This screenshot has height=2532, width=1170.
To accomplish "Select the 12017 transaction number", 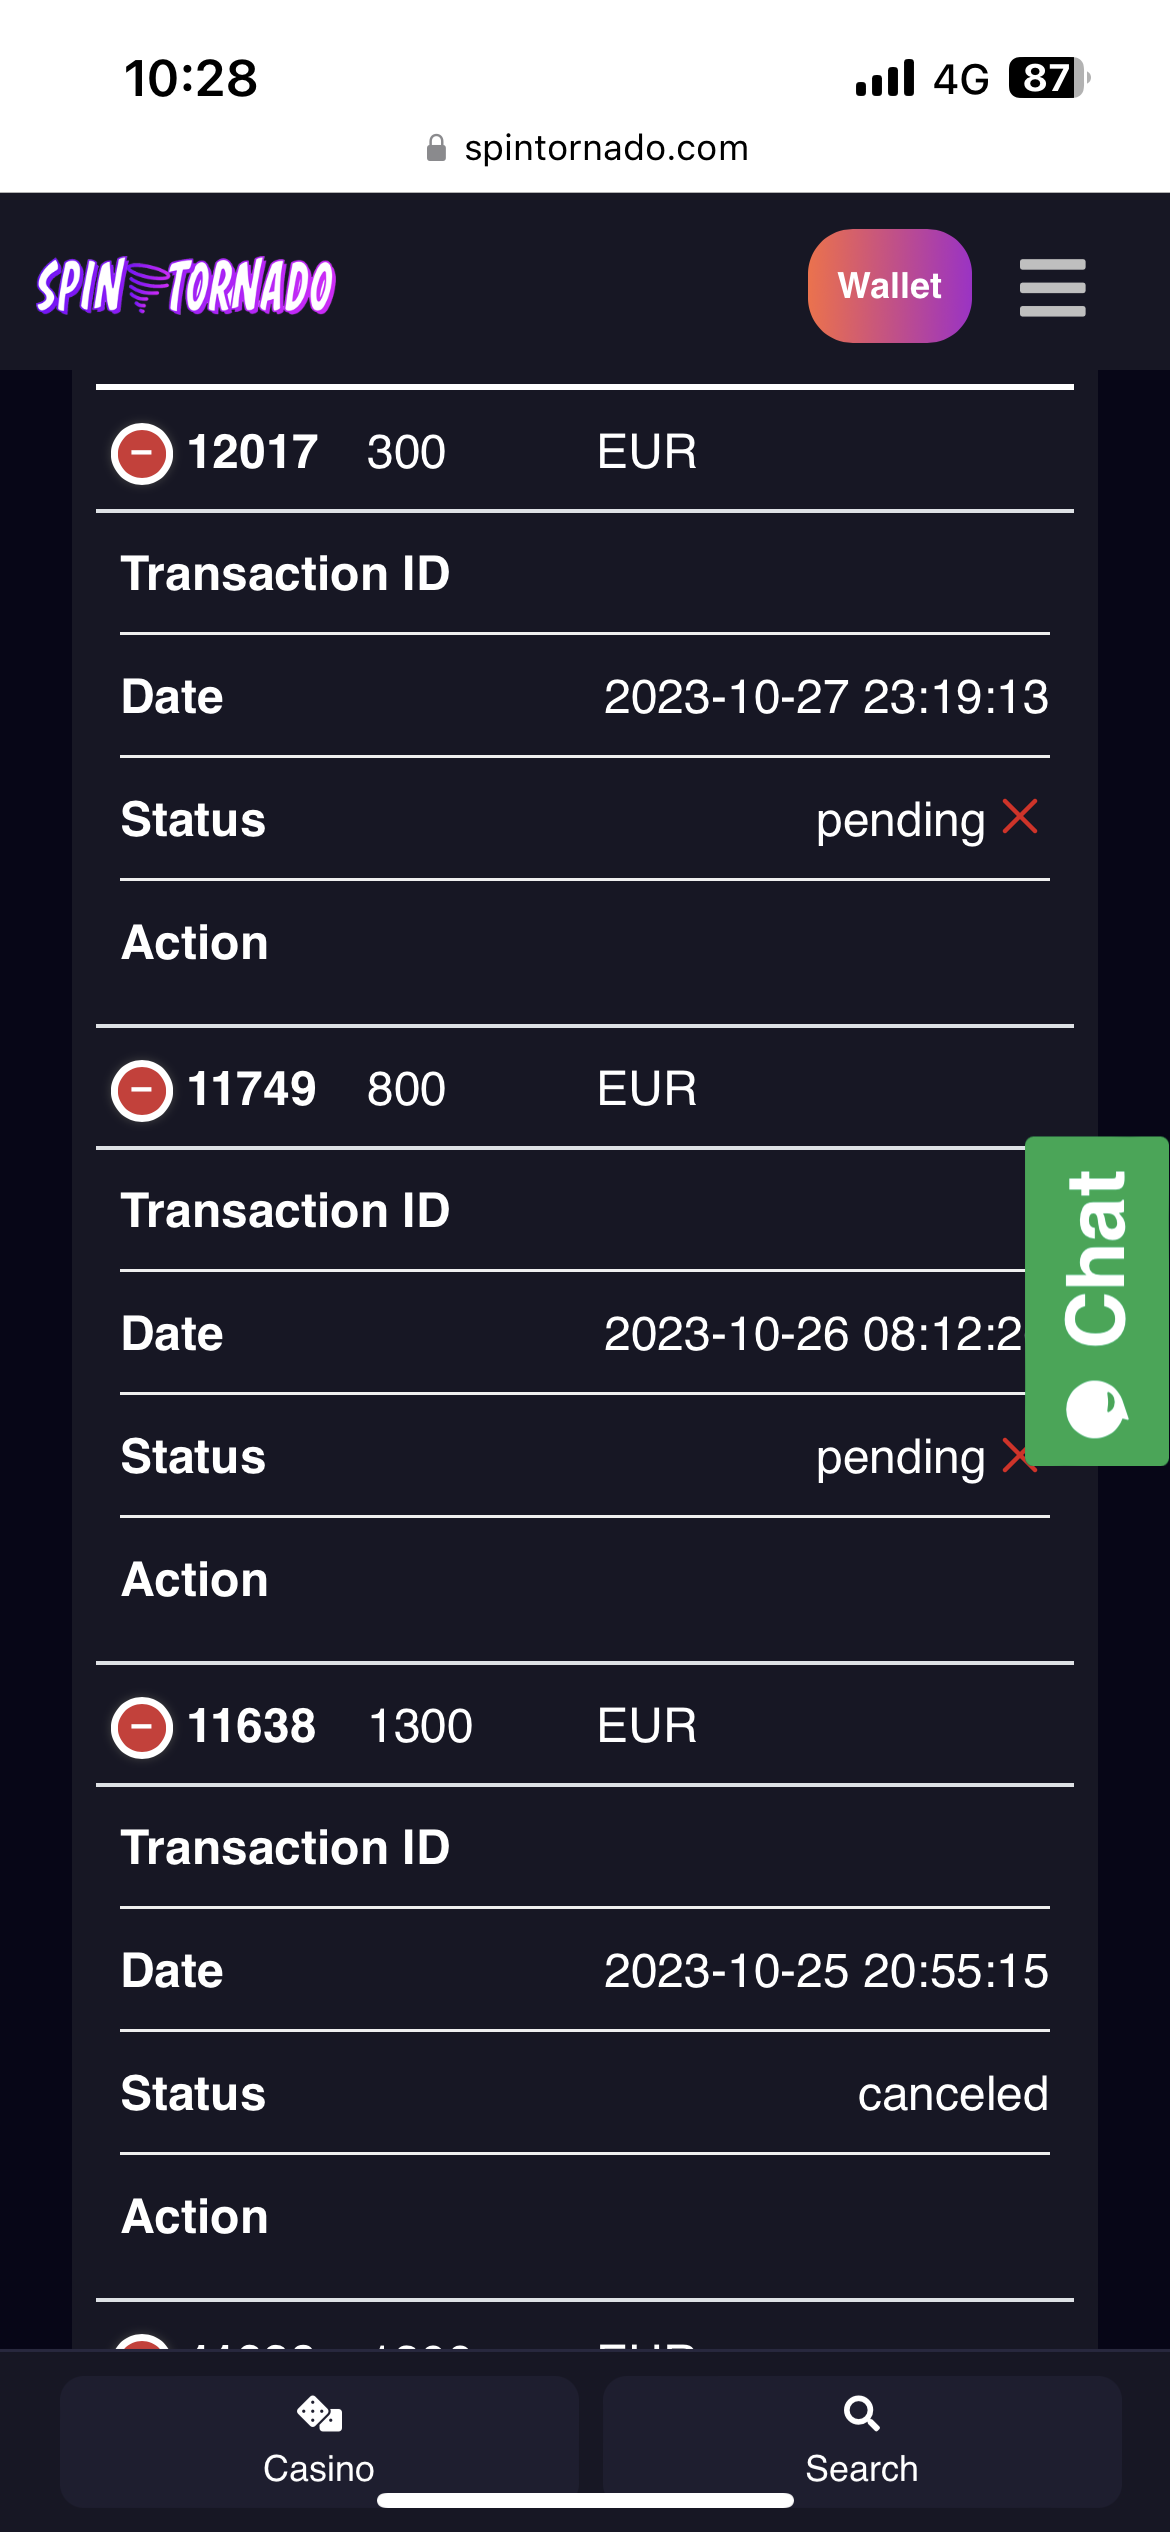I will coord(252,452).
